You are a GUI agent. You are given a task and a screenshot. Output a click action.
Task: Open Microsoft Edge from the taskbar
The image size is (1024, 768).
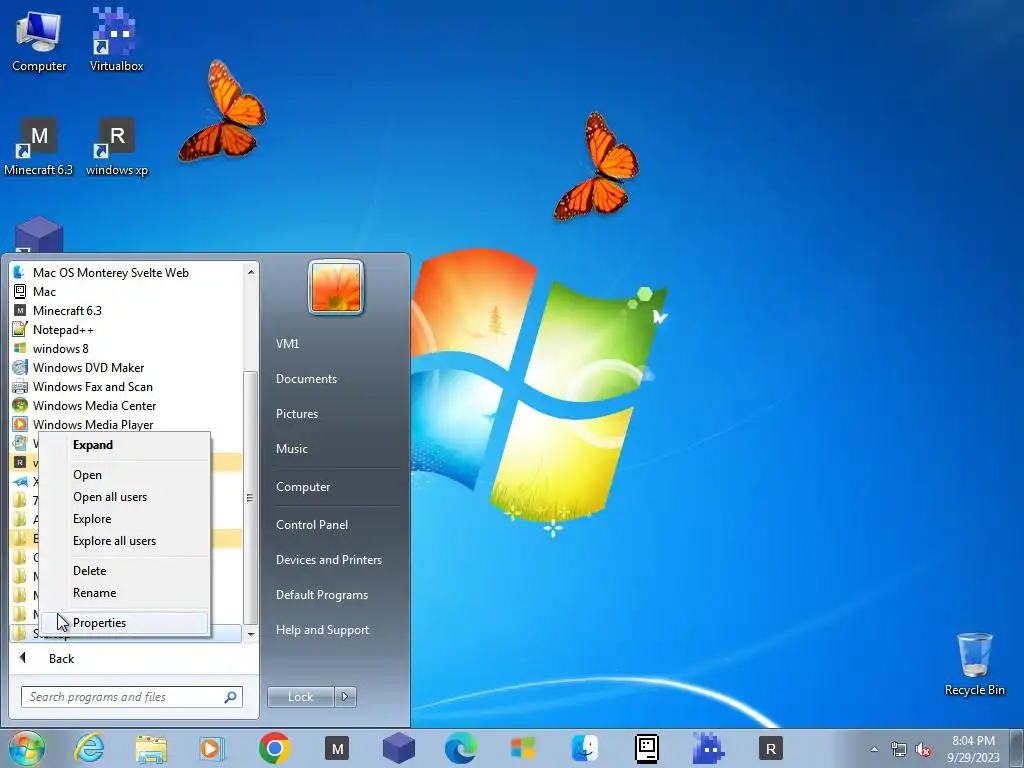click(x=460, y=748)
